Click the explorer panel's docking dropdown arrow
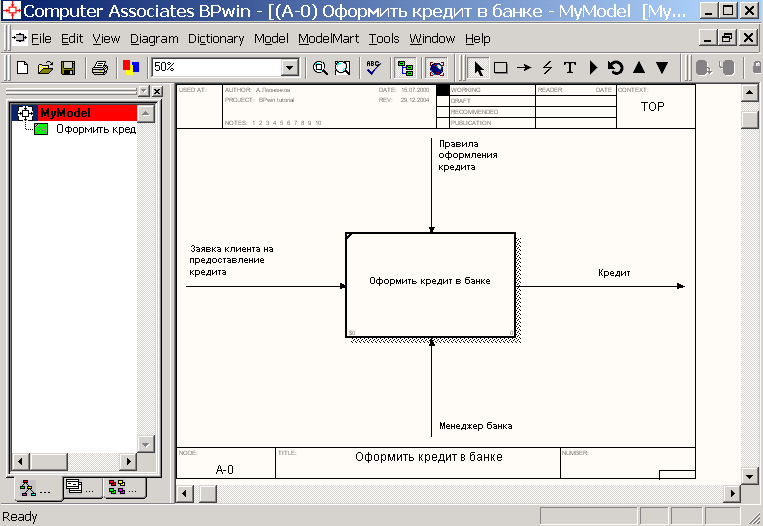Image resolution: width=763 pixels, height=526 pixels. coord(144,91)
